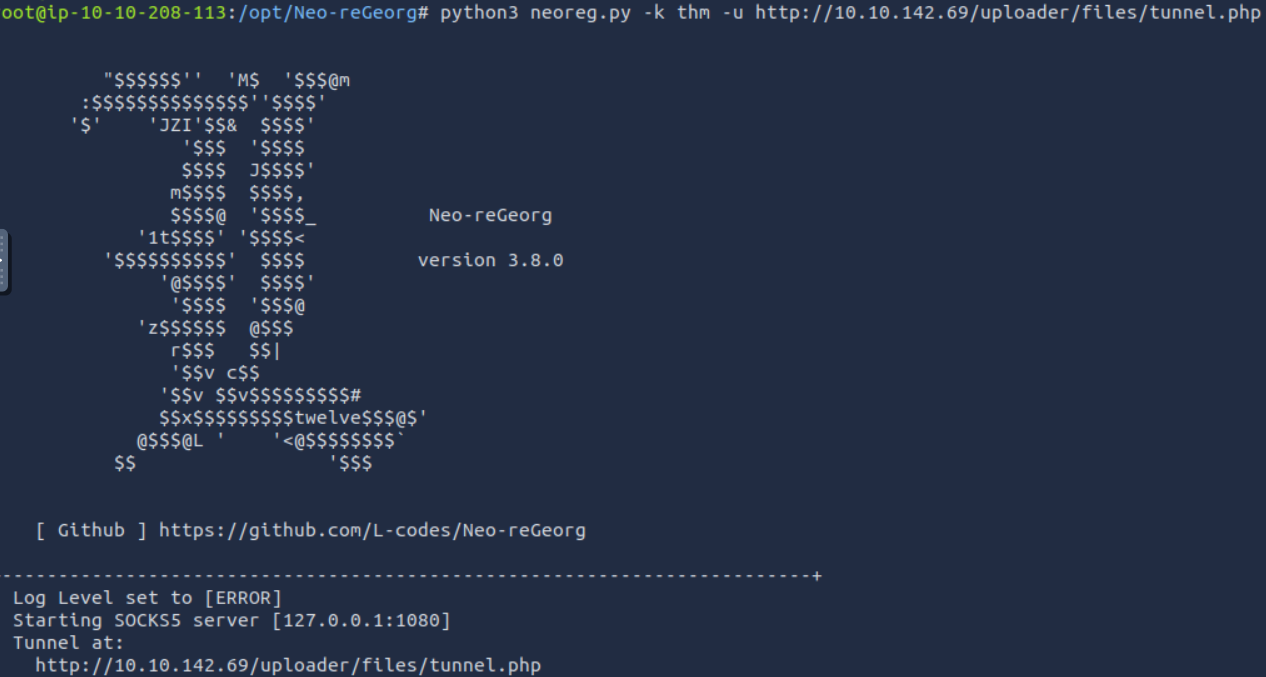This screenshot has height=677, width=1266.
Task: Click the top row of the ASCII logo
Action: pos(226,81)
